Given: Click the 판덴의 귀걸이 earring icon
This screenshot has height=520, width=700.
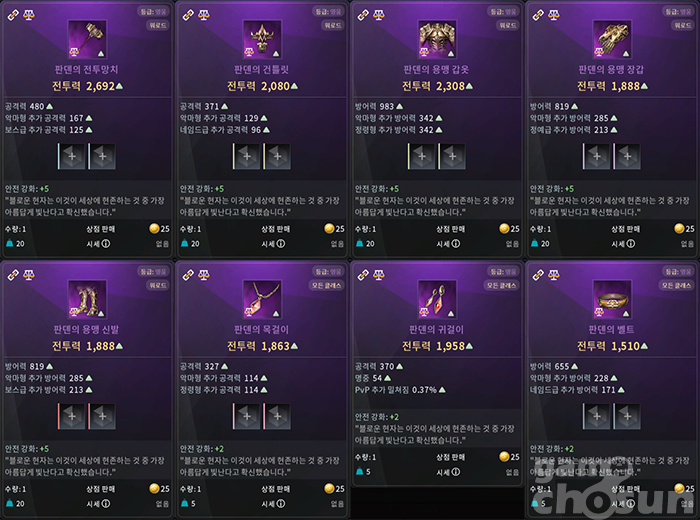Looking at the screenshot, I should coord(437,299).
